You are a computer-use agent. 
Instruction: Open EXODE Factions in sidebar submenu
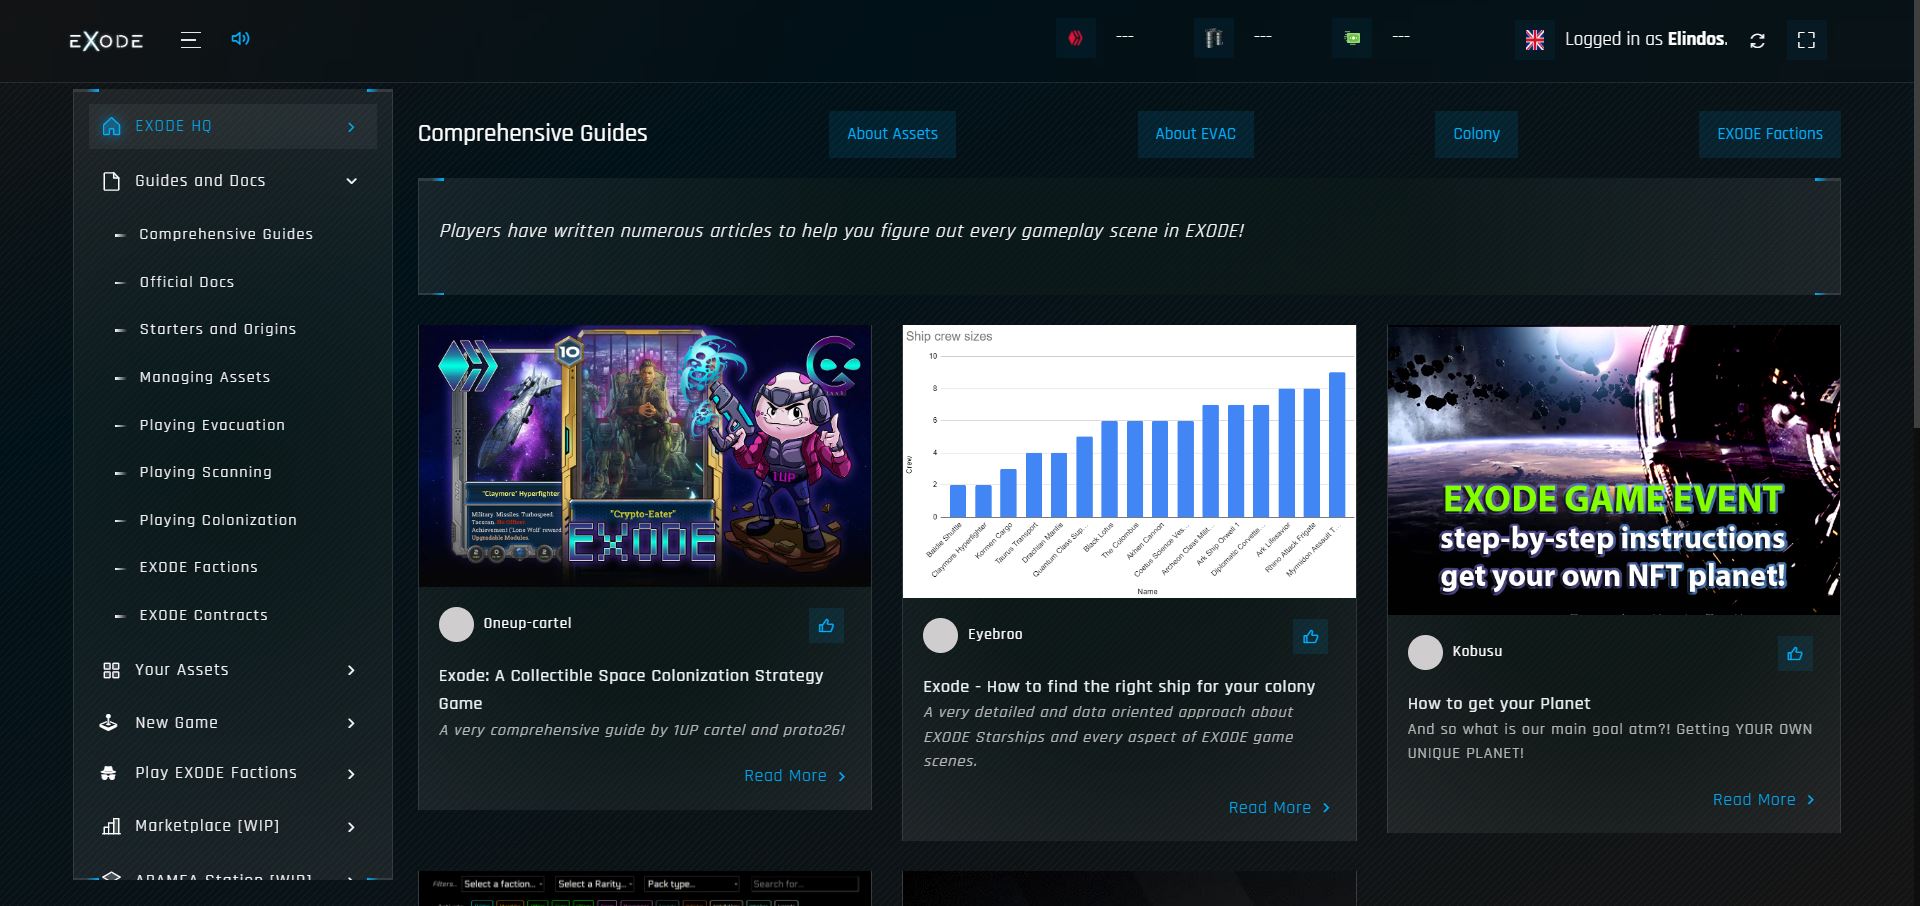click(199, 567)
